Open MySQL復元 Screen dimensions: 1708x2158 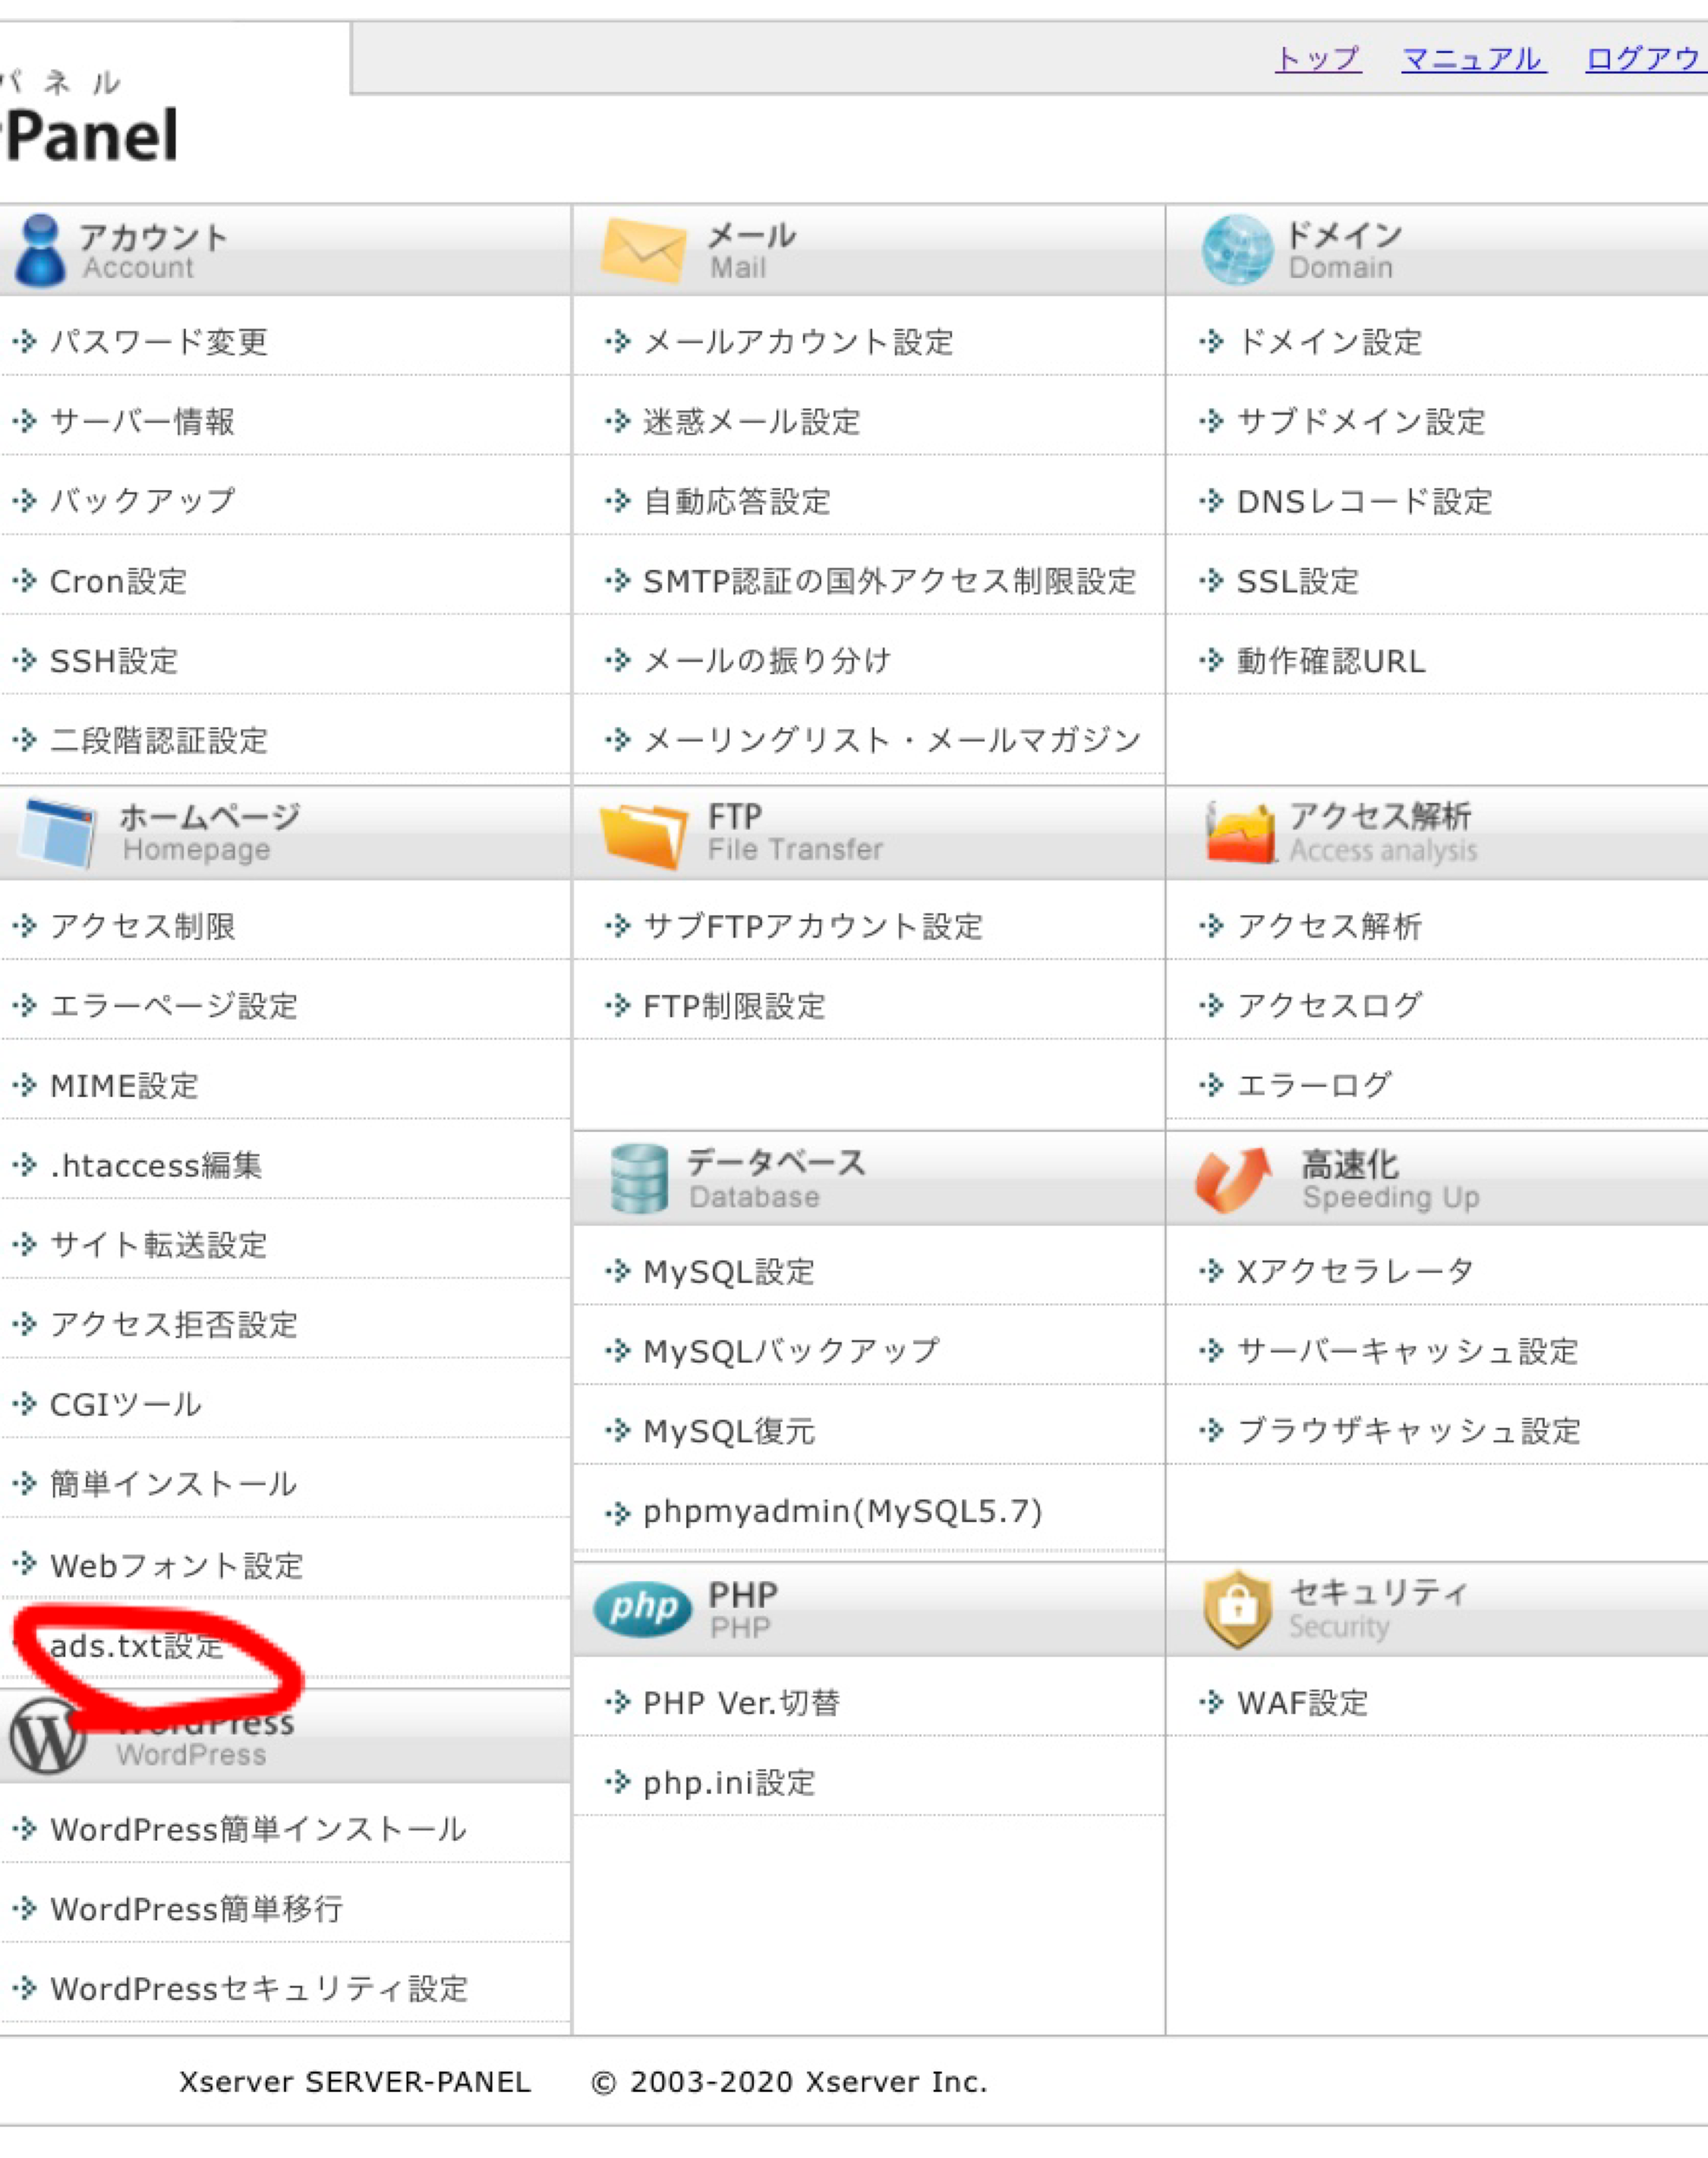tap(729, 1431)
